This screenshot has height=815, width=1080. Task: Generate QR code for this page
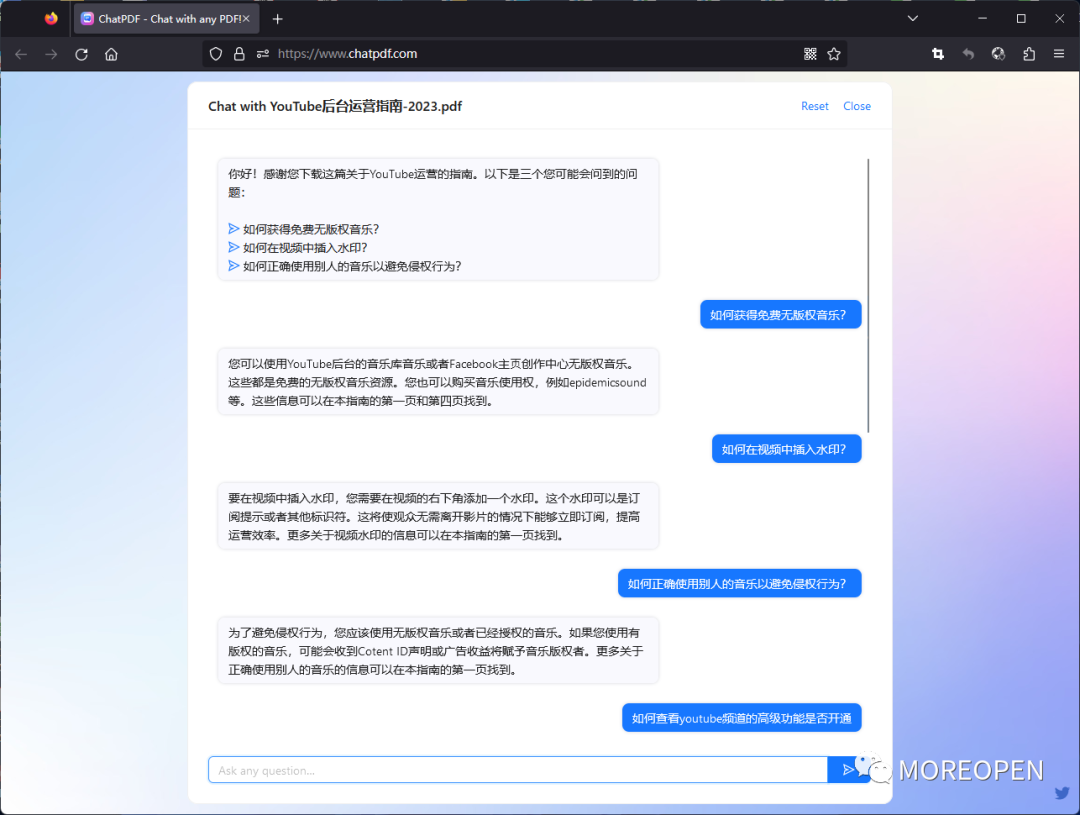(x=810, y=54)
